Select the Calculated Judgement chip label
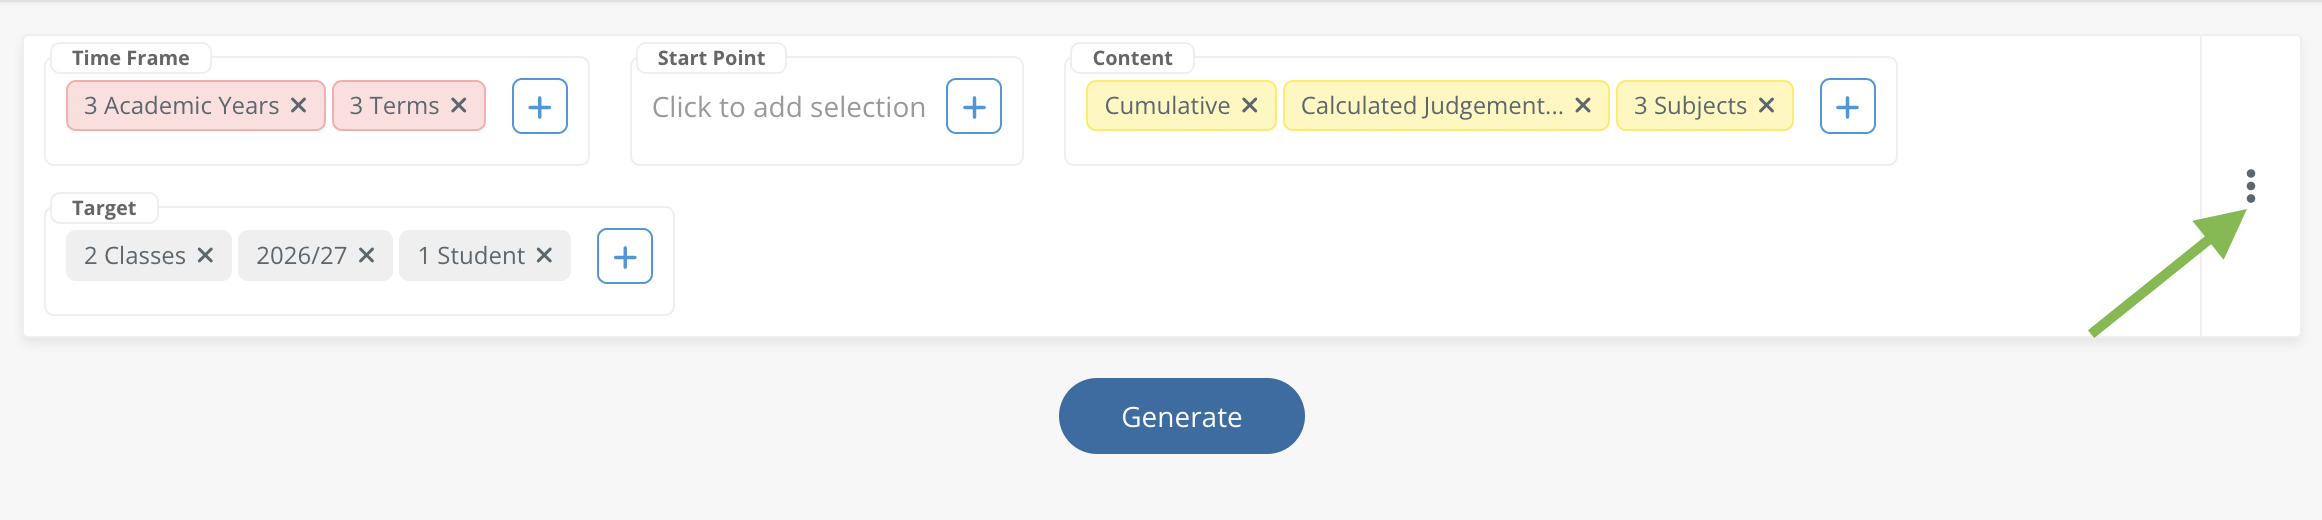The height and width of the screenshot is (520, 2322). click(x=1432, y=105)
